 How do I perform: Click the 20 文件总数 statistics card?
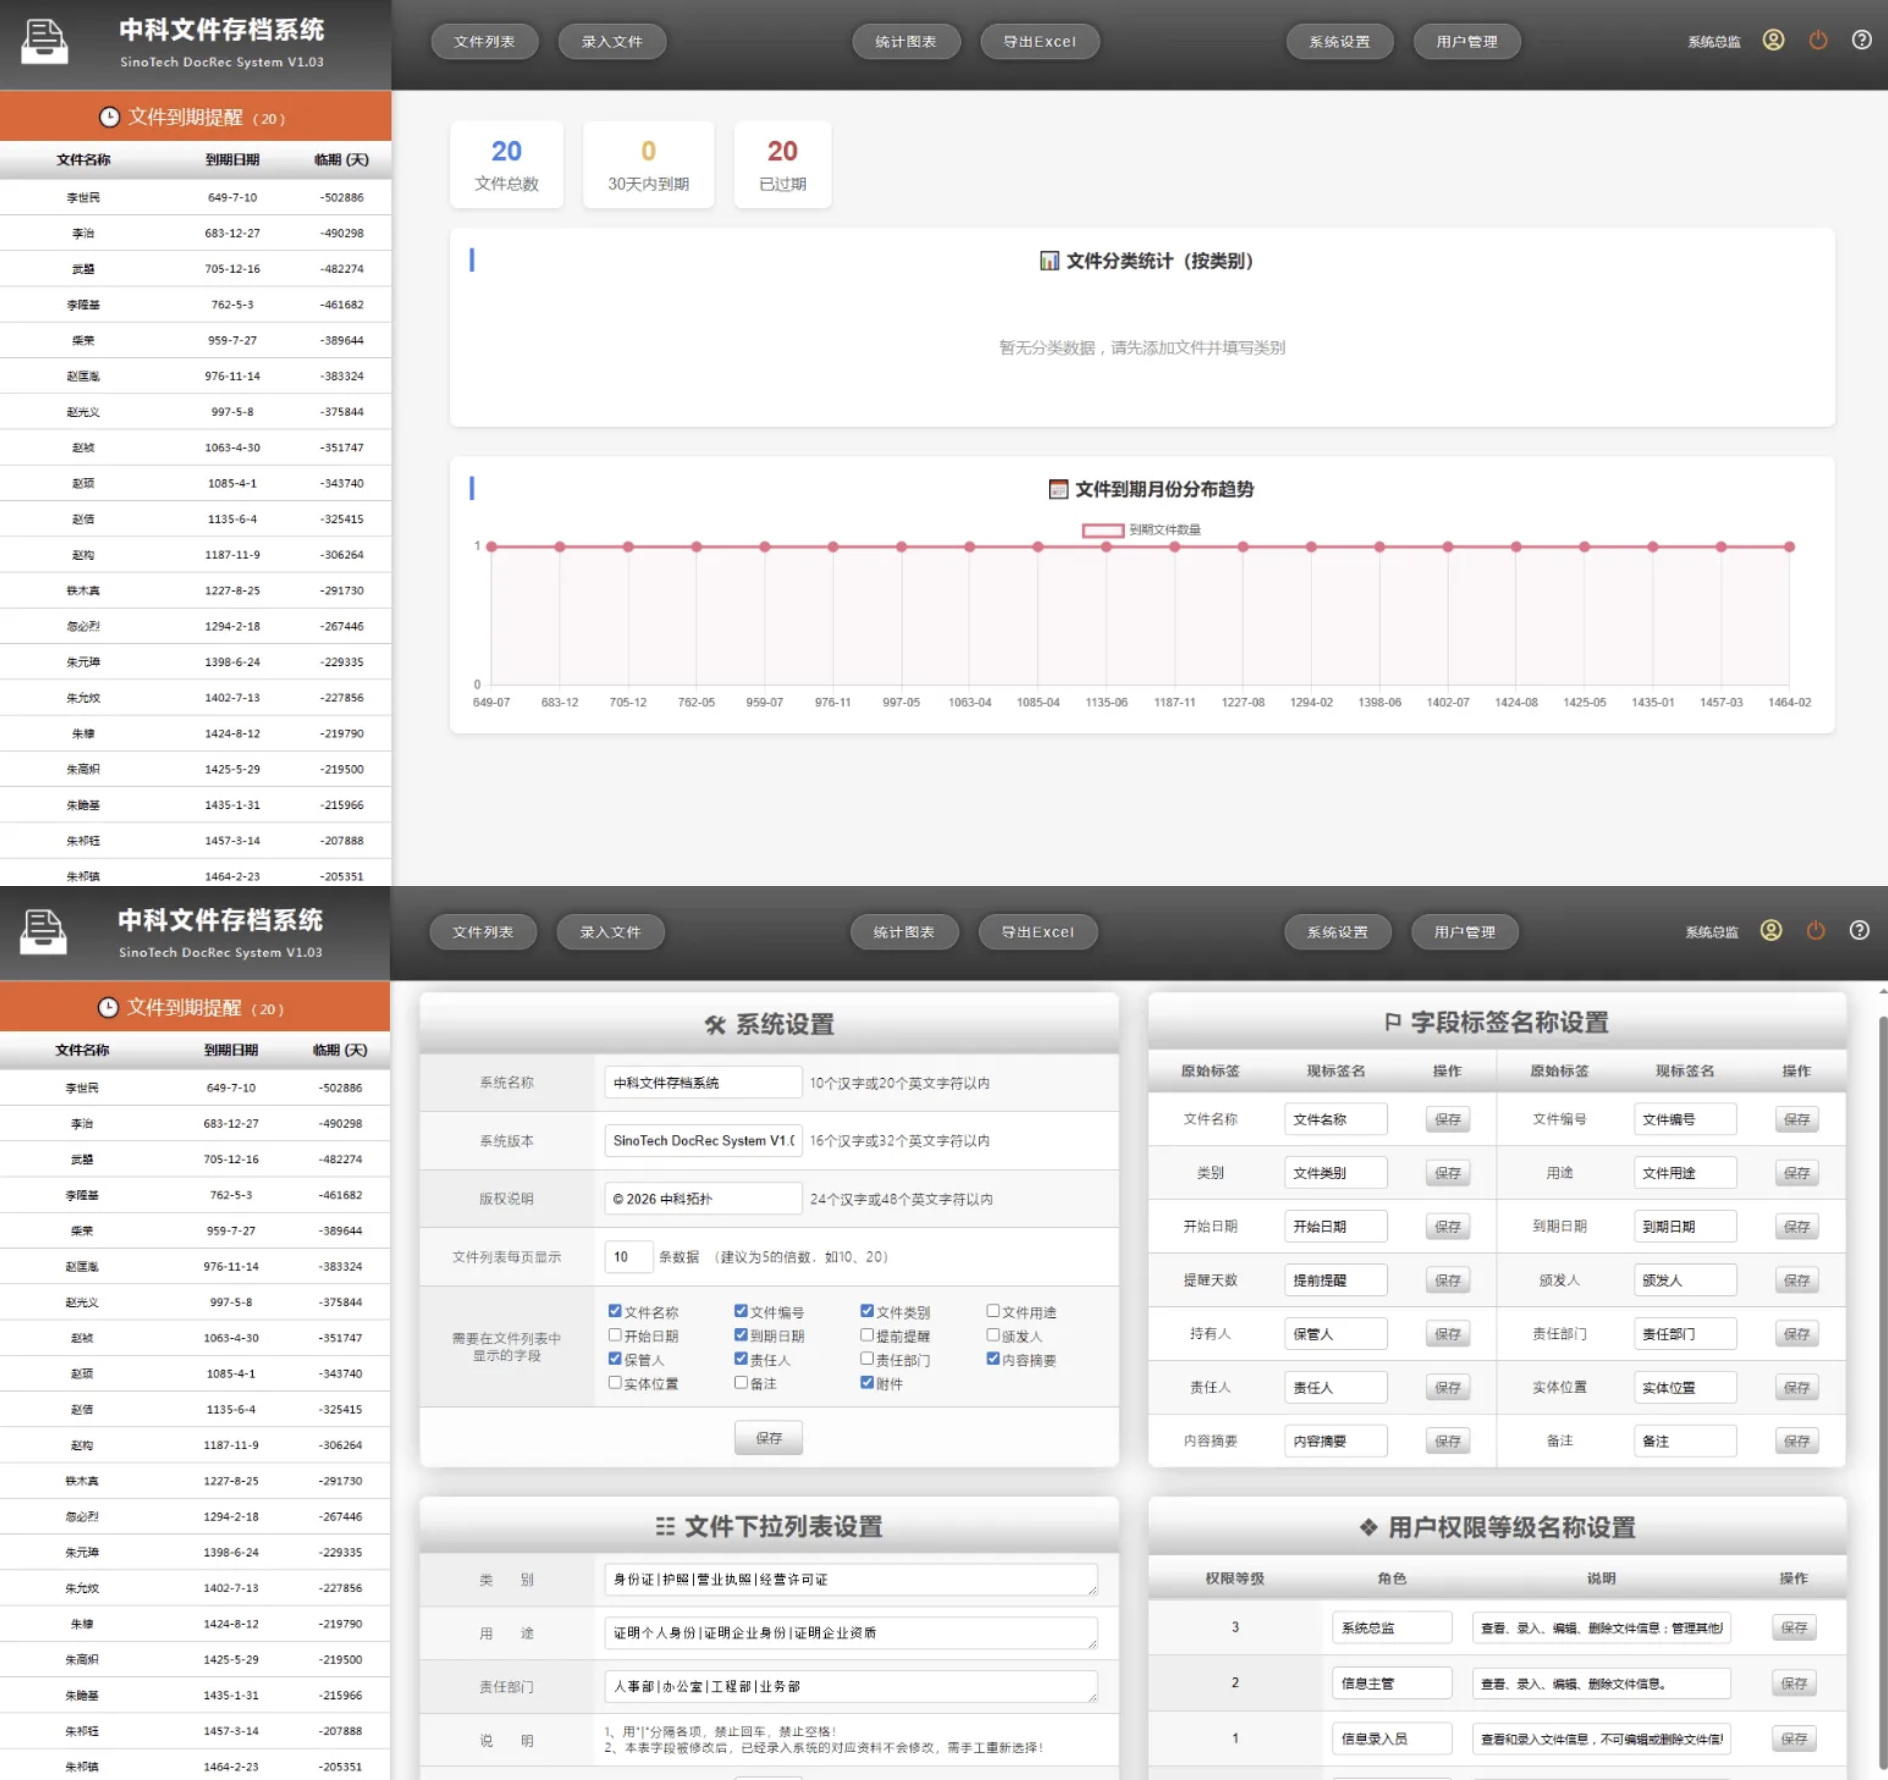click(x=507, y=165)
